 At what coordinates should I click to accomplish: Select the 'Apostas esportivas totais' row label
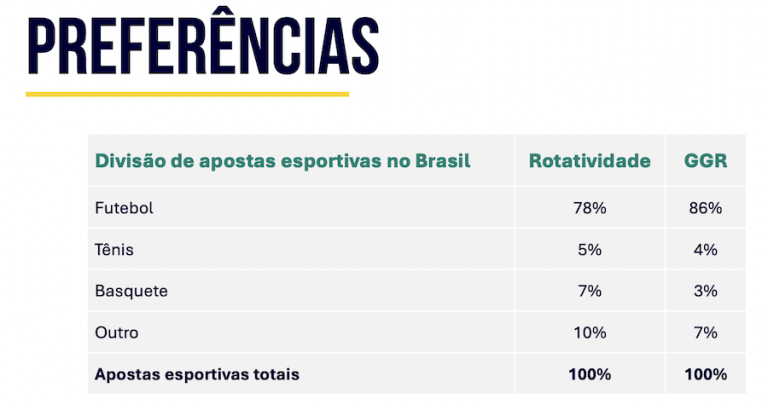197,374
